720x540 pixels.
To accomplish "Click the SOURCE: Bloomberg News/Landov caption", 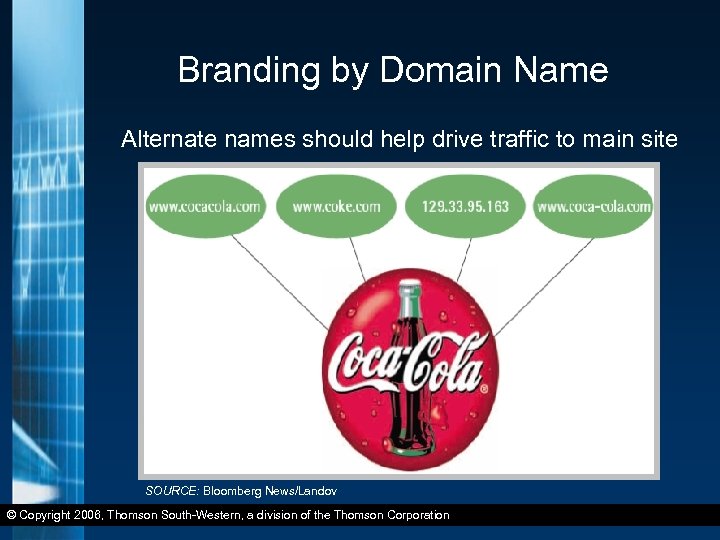I will click(241, 491).
